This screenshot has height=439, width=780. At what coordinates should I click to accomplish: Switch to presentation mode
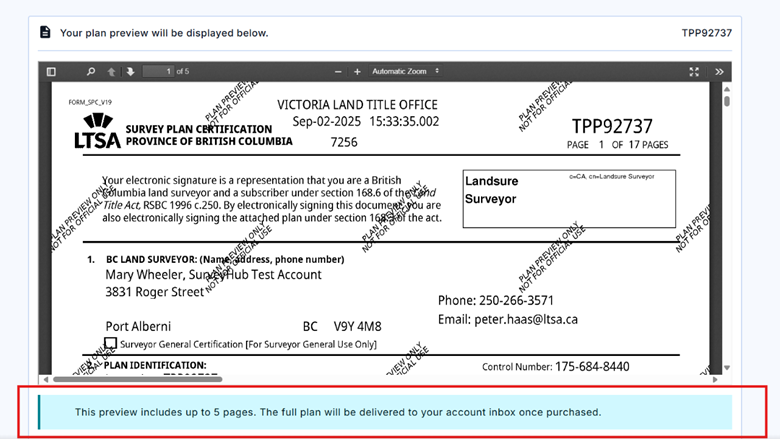tap(694, 72)
